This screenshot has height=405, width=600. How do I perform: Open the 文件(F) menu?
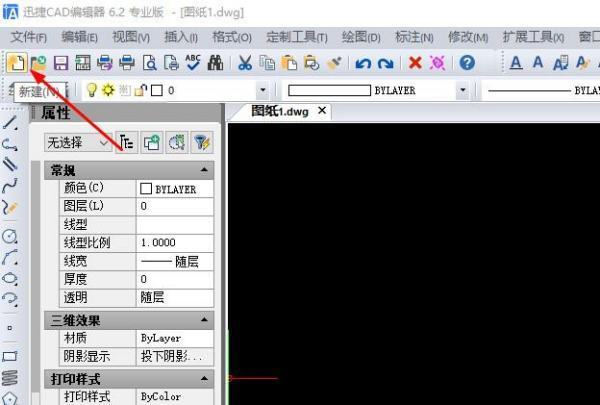29,37
